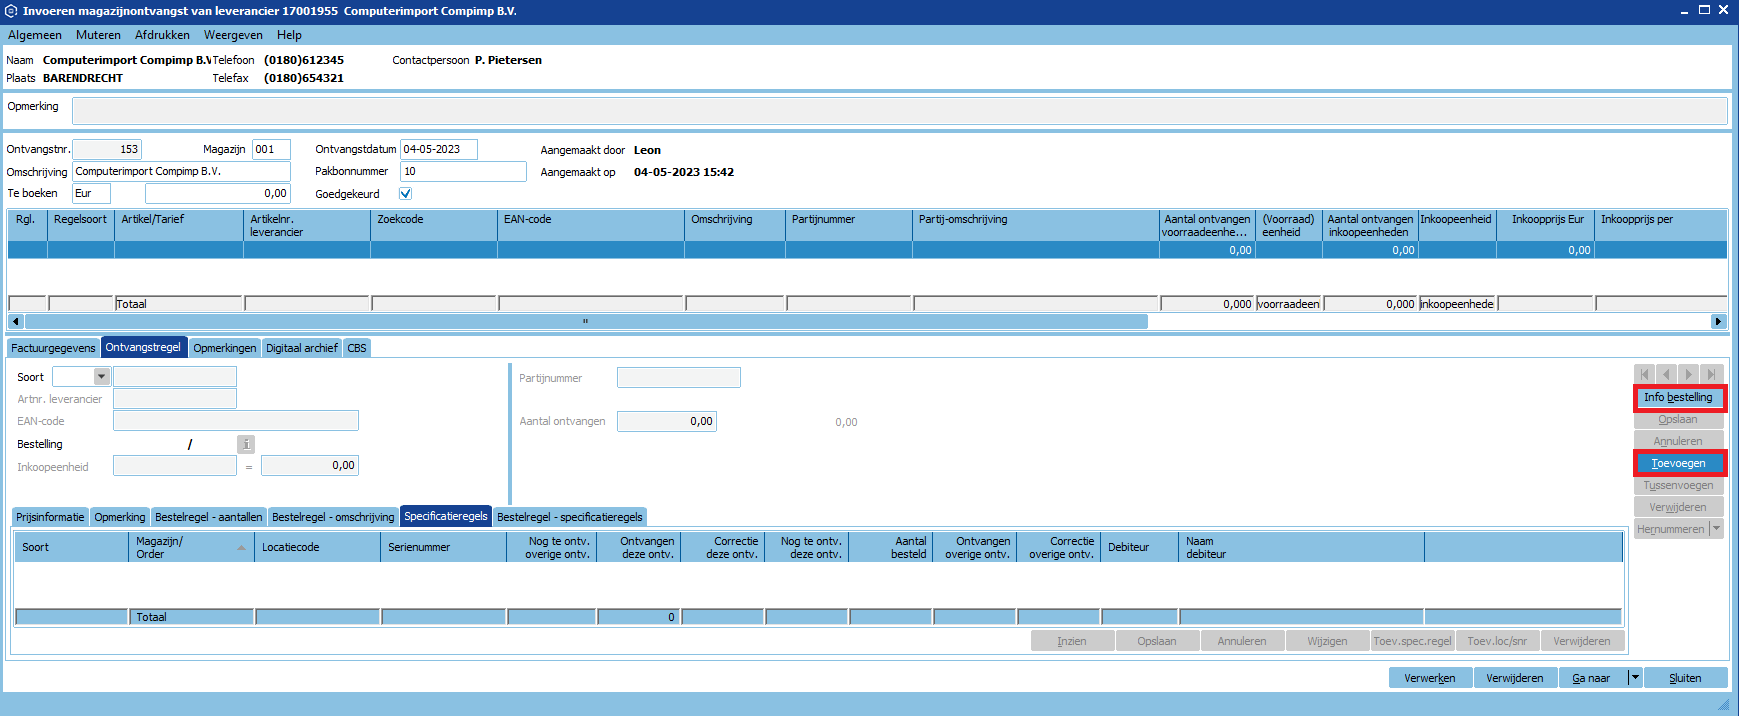The width and height of the screenshot is (1739, 716).
Task: Switch to the Factuurgegevens tab
Action: point(53,348)
